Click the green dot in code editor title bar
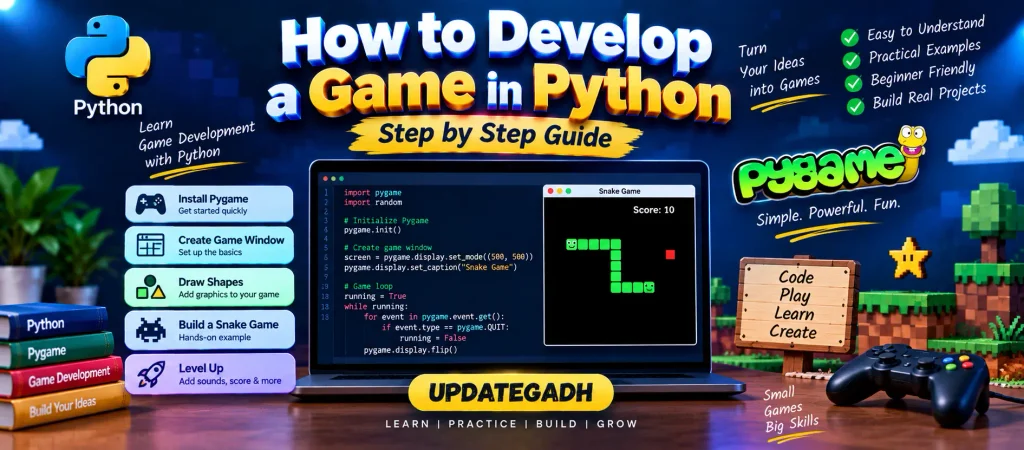The image size is (1024, 450). click(x=340, y=178)
